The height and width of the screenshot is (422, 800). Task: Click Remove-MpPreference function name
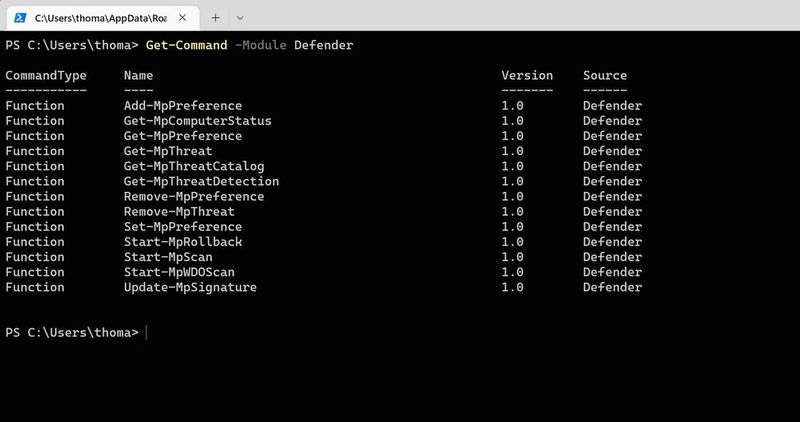(194, 196)
